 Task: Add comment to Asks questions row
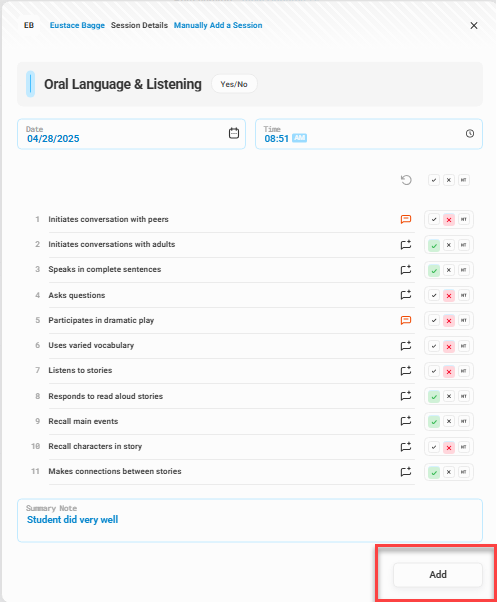[406, 295]
